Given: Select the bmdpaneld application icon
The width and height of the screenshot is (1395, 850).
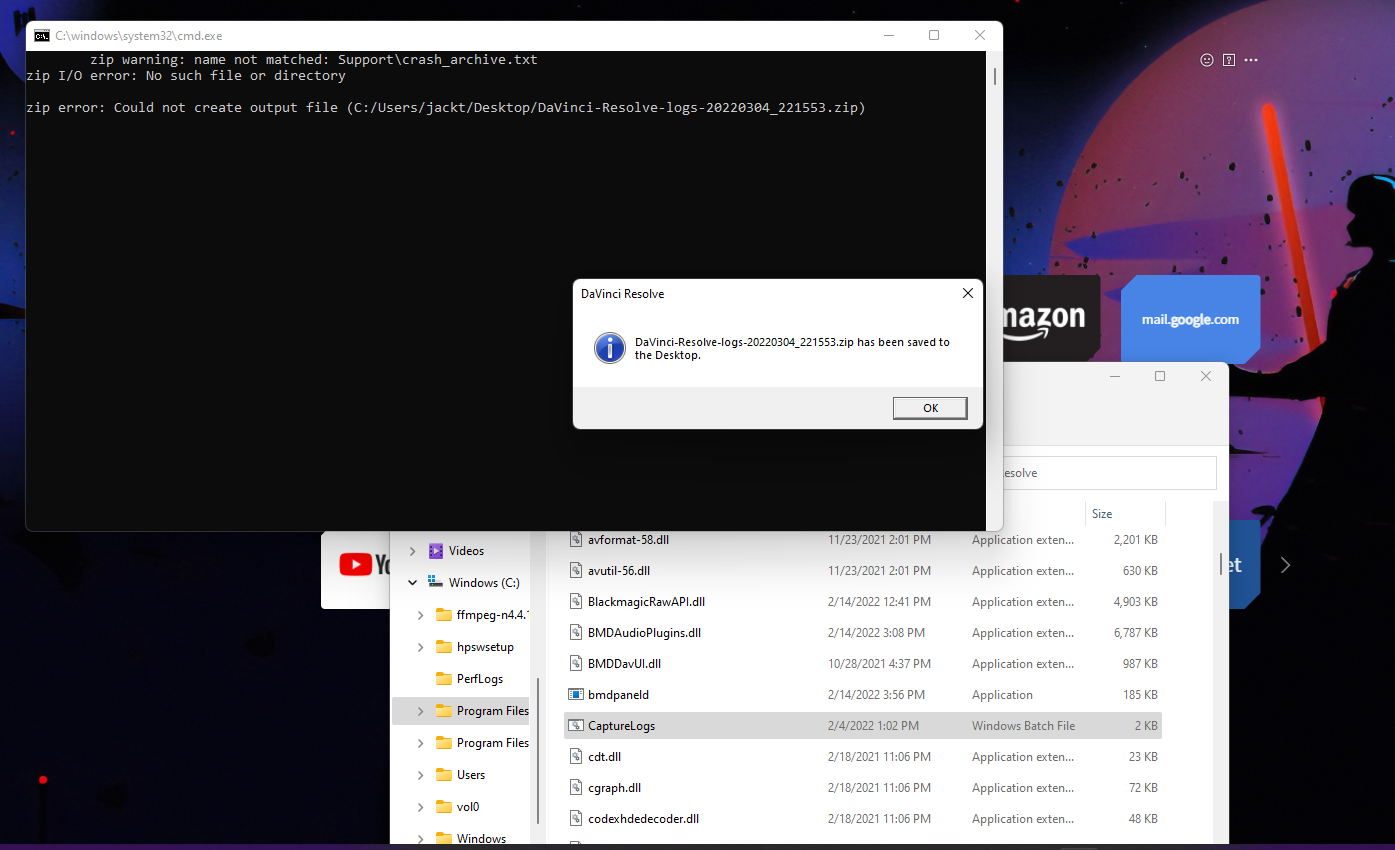Looking at the screenshot, I should point(576,694).
